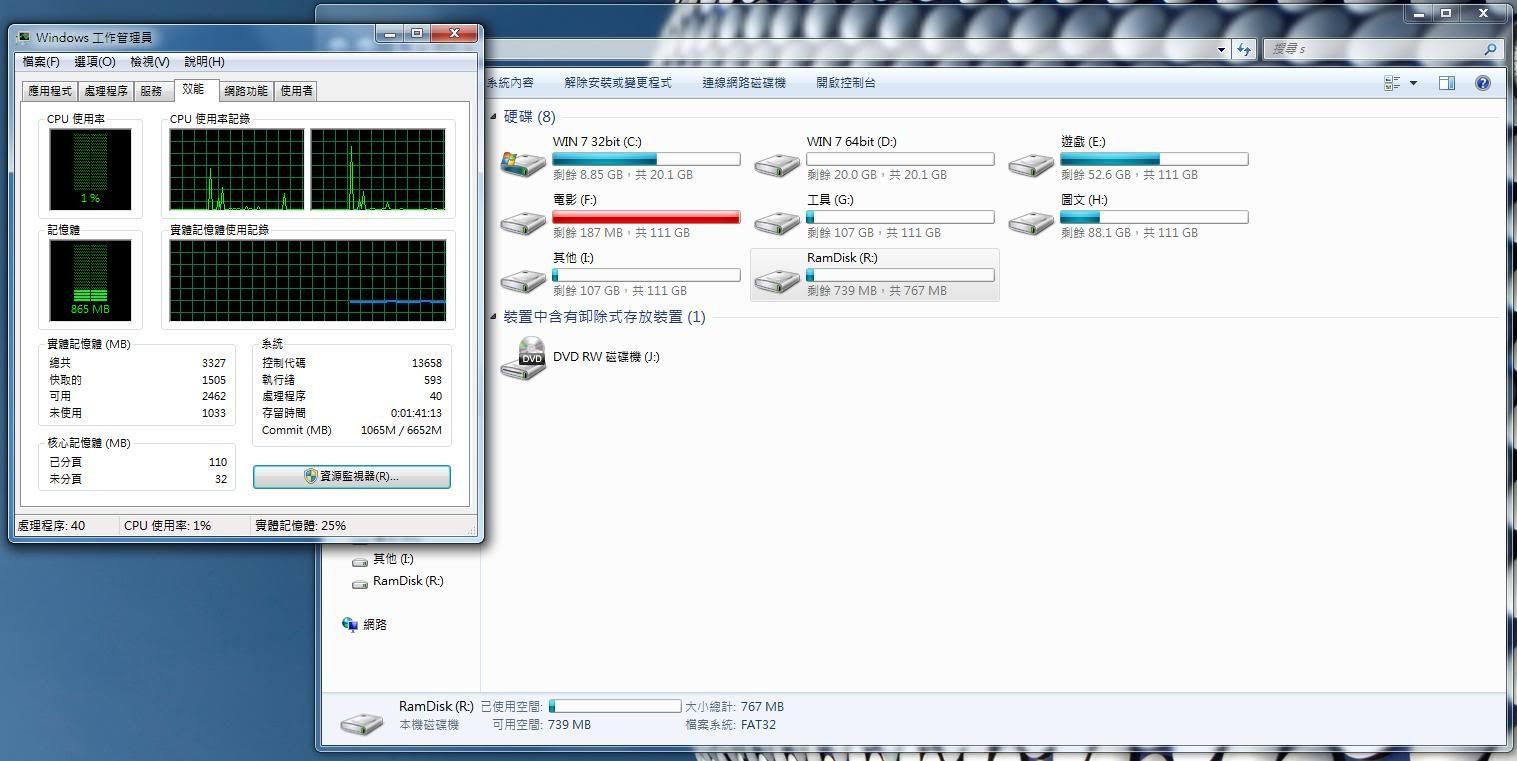Image resolution: width=1517 pixels, height=761 pixels.
Task: Click status bar text 實體記憶體: 25%
Action: point(301,525)
